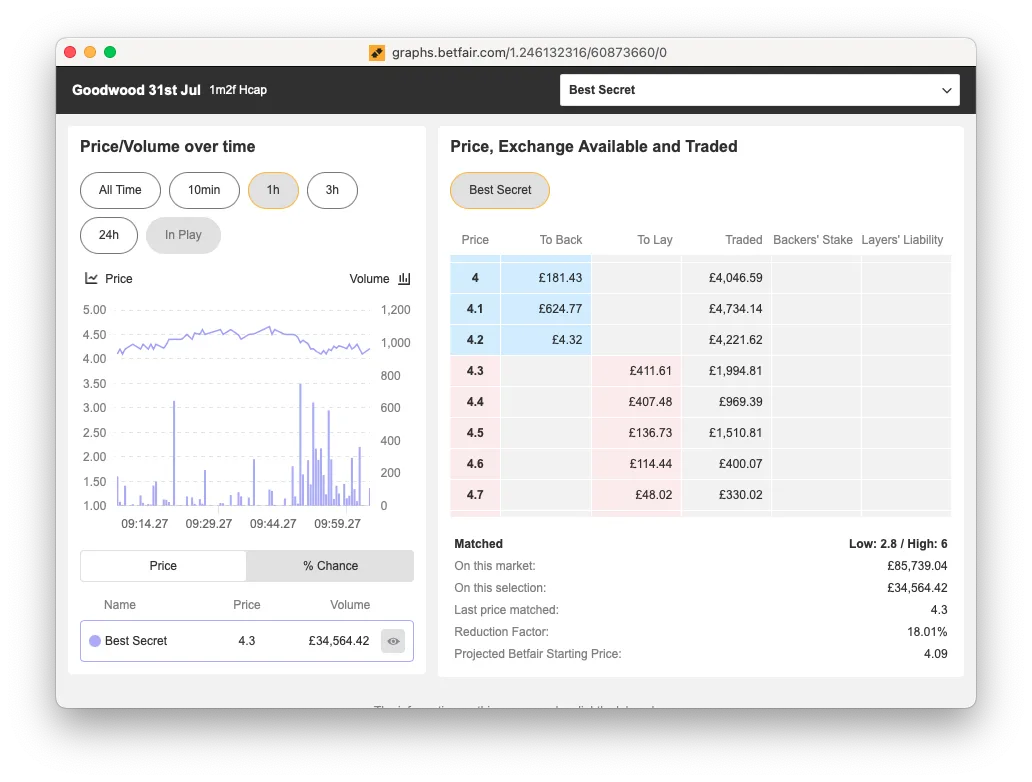Screen dimensions: 1032x782
Task: Click the 4.1 price cell
Action: (x=475, y=309)
